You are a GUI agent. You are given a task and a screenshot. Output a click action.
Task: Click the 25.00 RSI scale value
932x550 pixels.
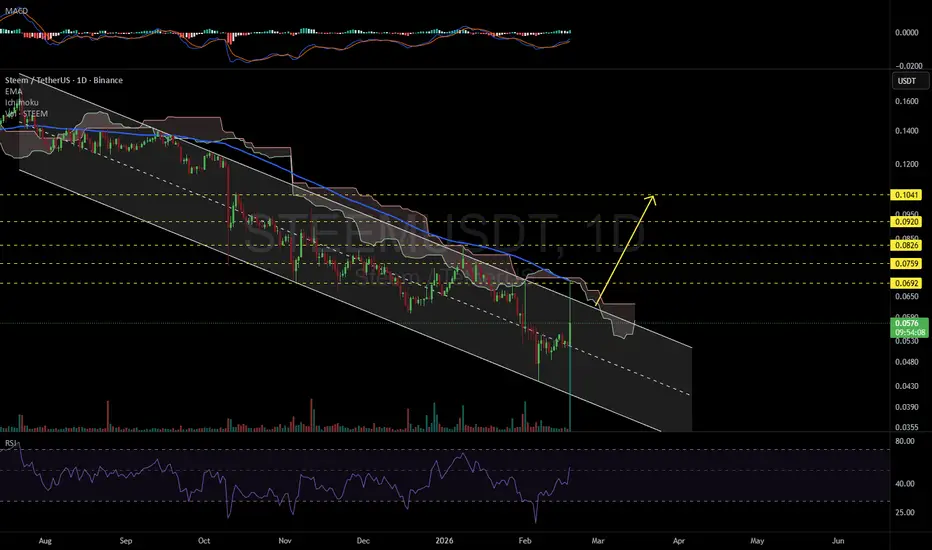pyautogui.click(x=905, y=513)
